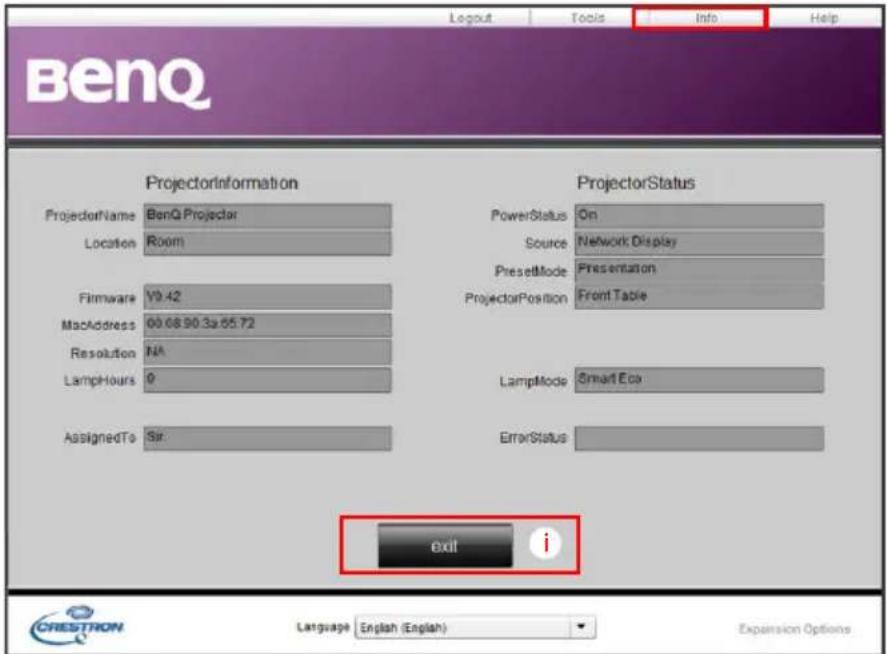This screenshot has height=654, width=887.
Task: Click the Crestron logo at the bottom
Action: click(76, 626)
